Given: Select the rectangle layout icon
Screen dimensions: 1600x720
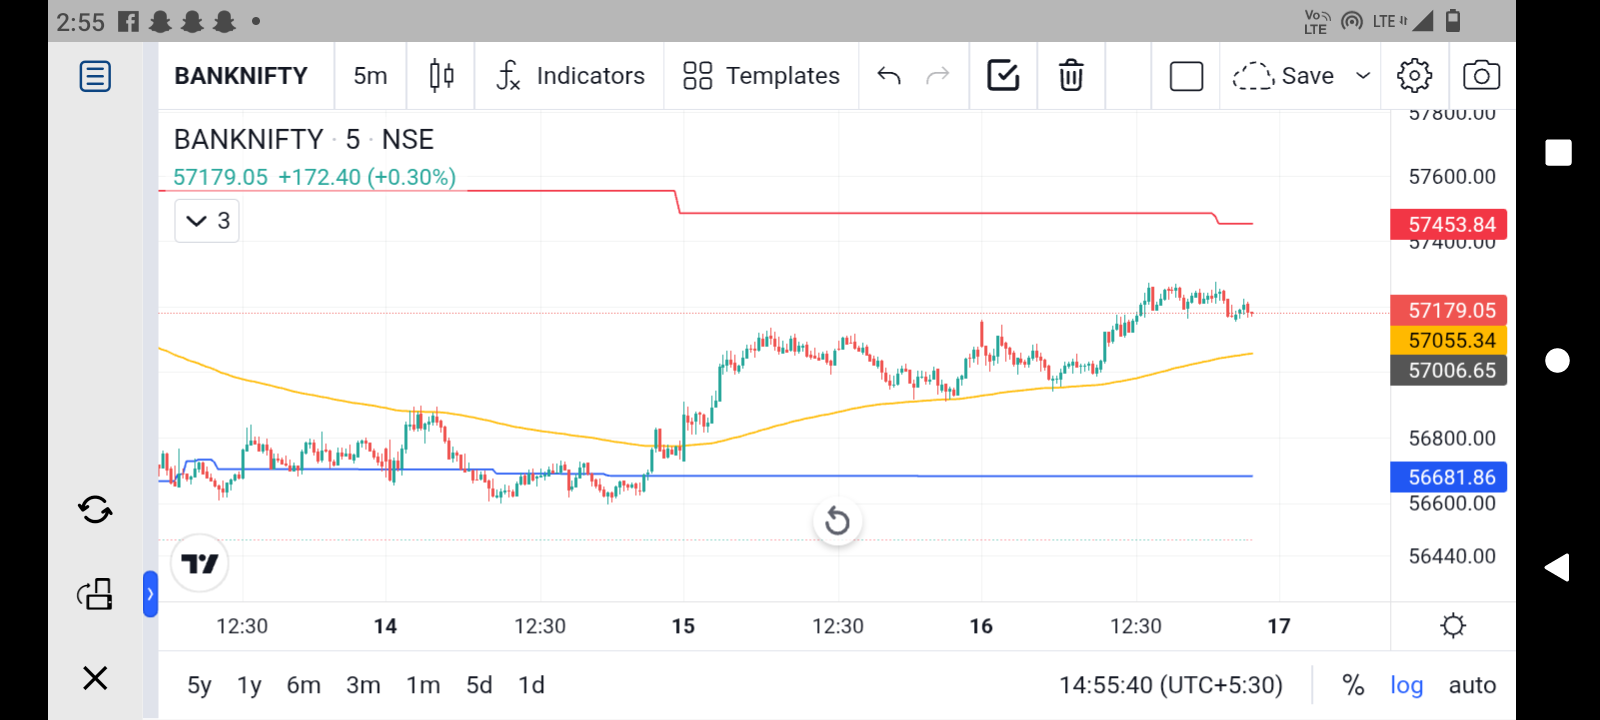Looking at the screenshot, I should [1186, 76].
